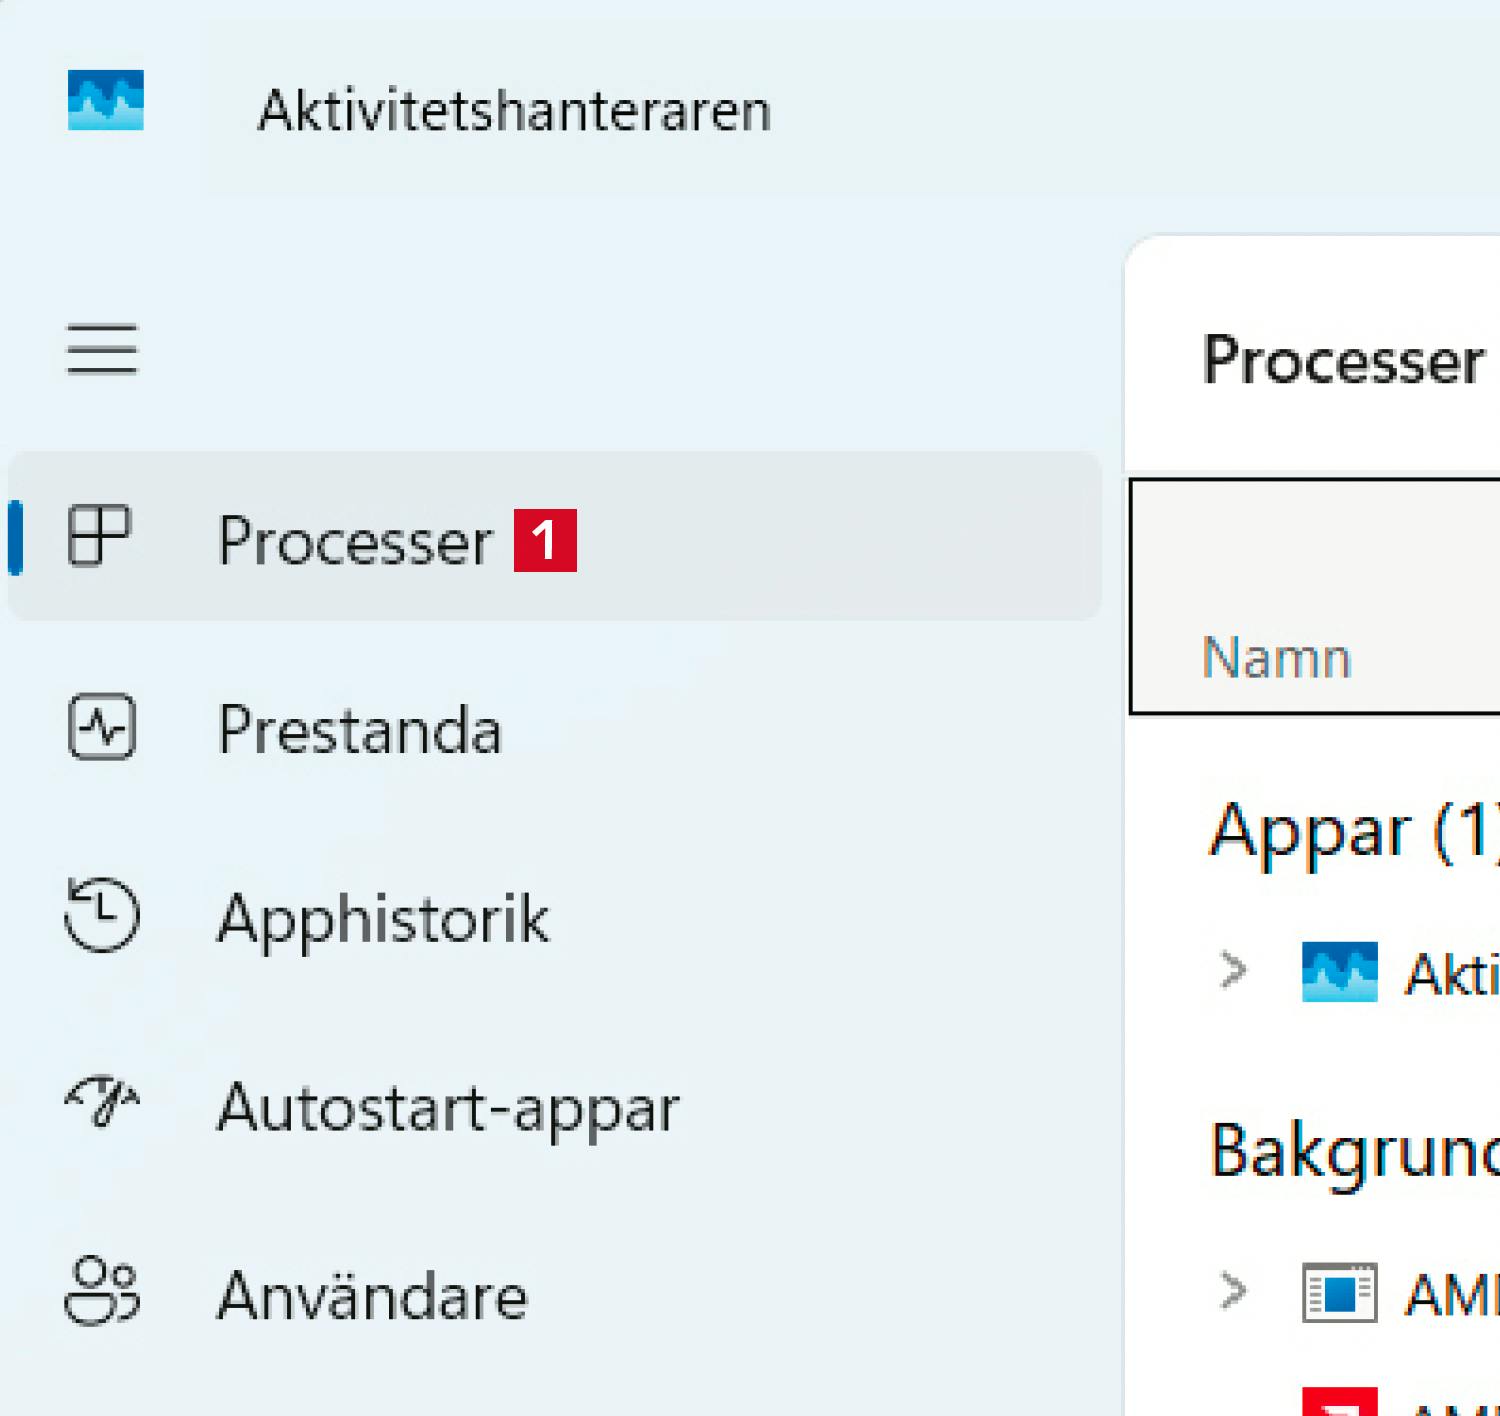This screenshot has width=1500, height=1416.
Task: Click the Aktivitetshanteraren icon in process list
Action: [x=1339, y=972]
